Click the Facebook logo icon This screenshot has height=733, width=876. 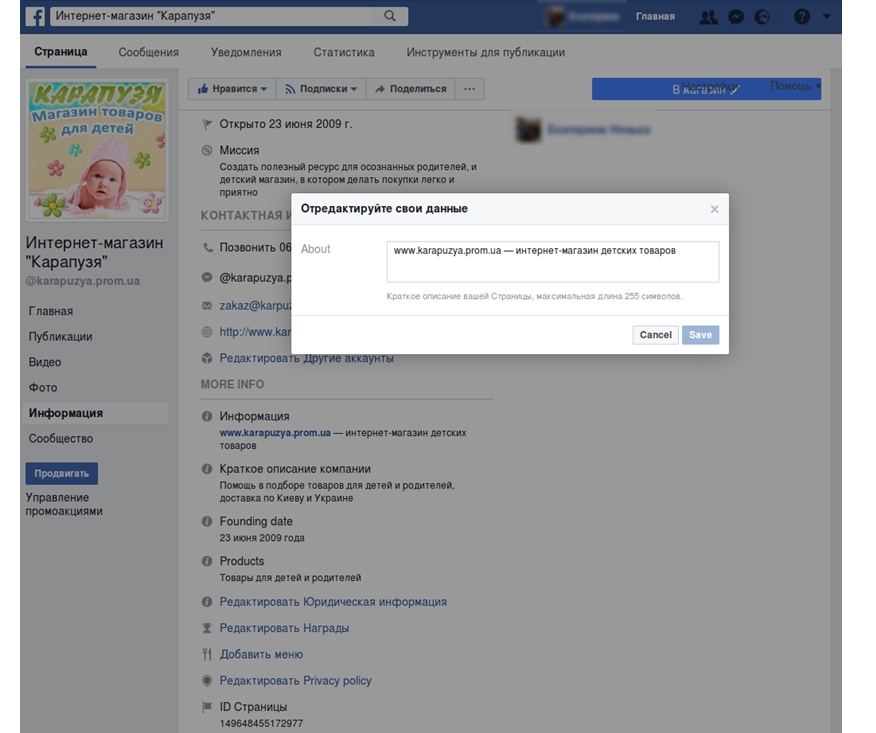coord(35,16)
